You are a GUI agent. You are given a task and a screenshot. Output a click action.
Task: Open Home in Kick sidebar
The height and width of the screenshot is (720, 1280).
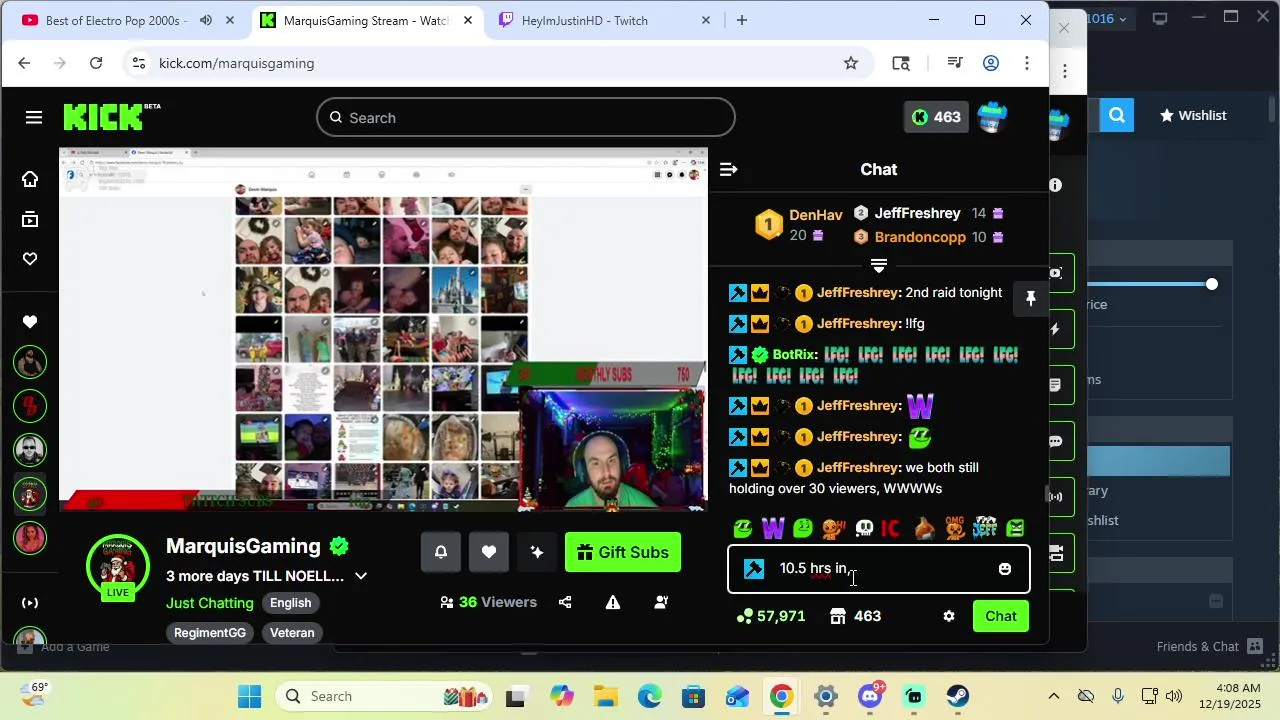[30, 179]
